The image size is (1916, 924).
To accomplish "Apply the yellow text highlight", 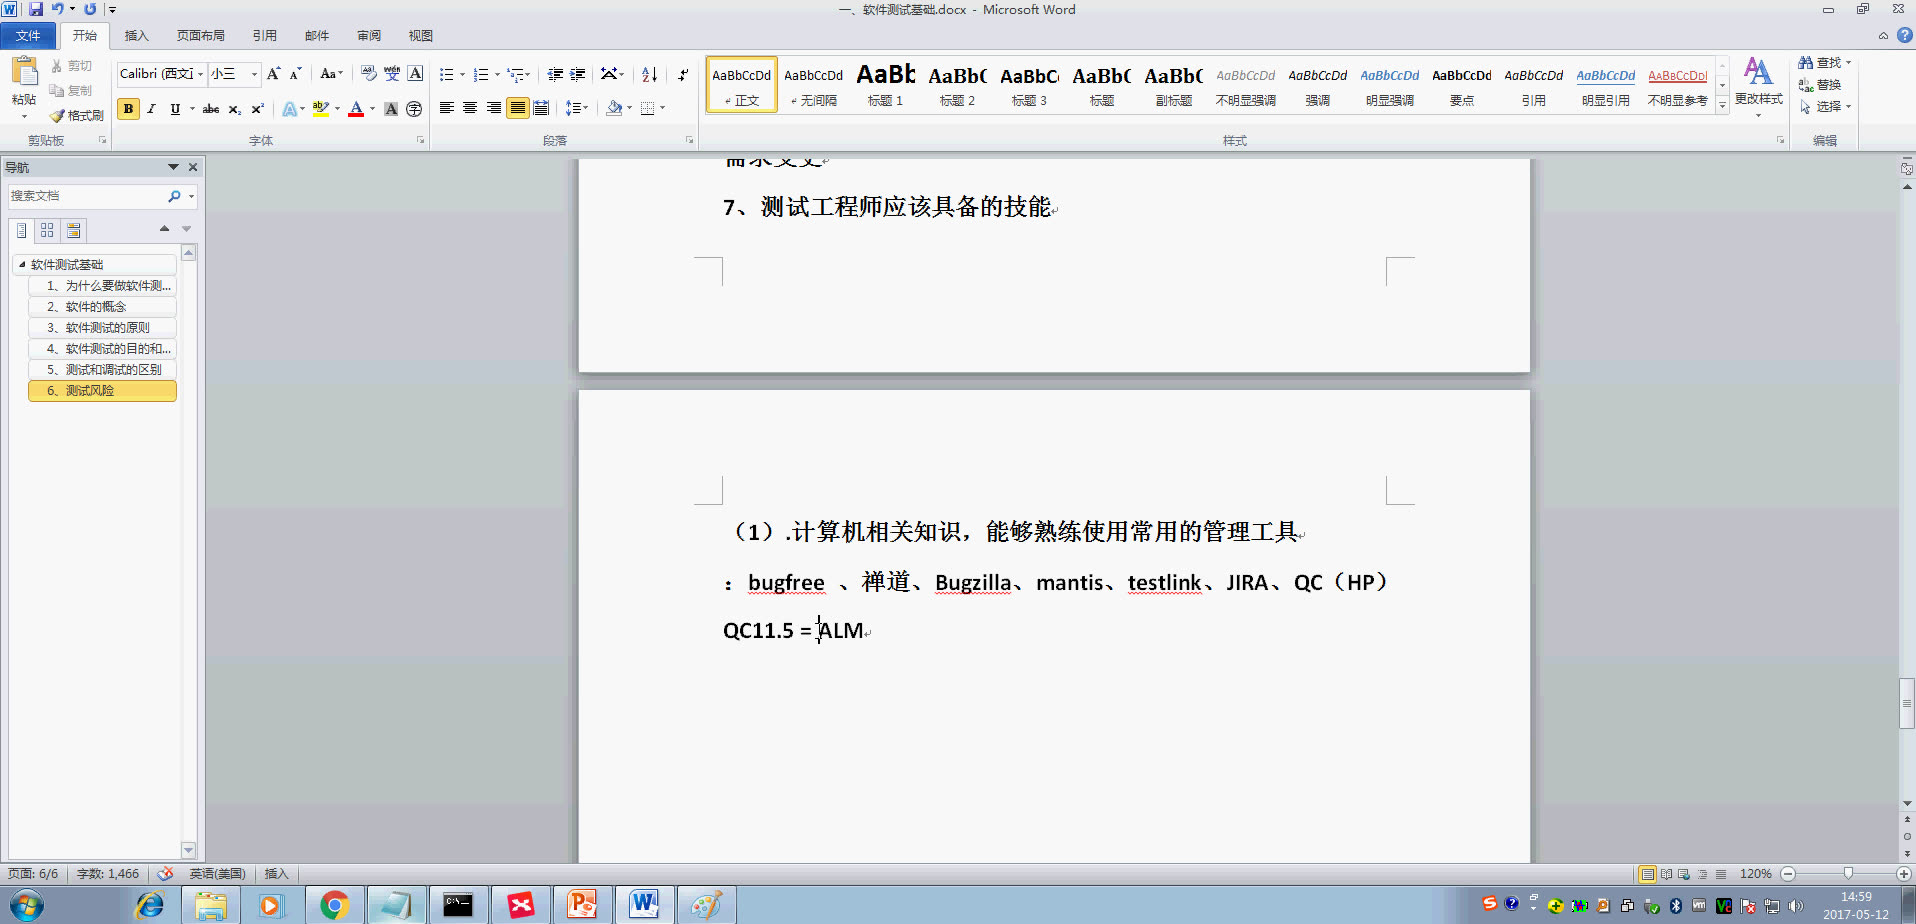I will coord(321,109).
